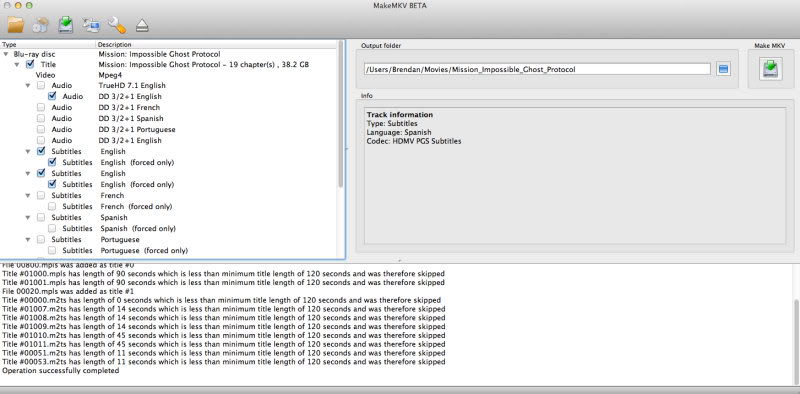Enable the DD 3/2+1 Portuguese audio checkbox
This screenshot has height=394, width=800.
point(41,130)
